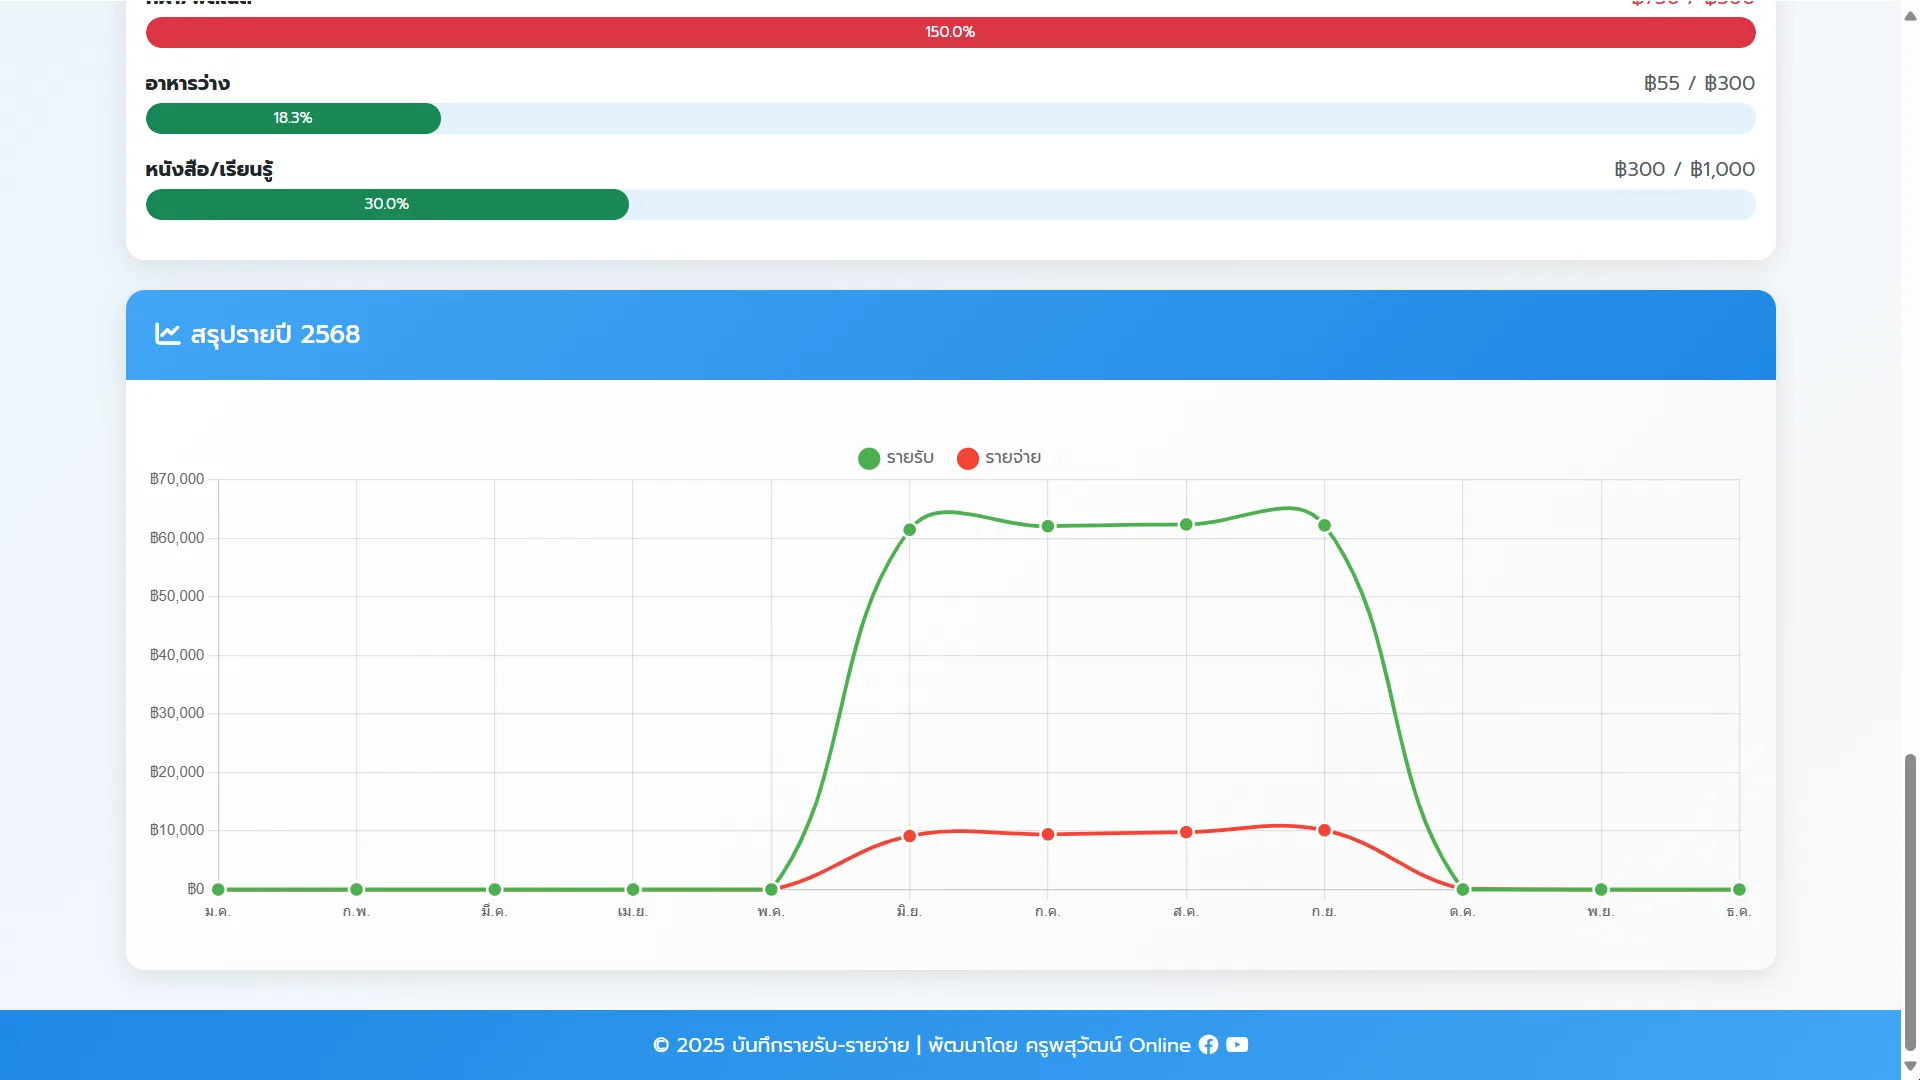Viewport: 1920px width, 1080px height.
Task: Click the ฿55 / ฿300 amount text
Action: tap(1699, 83)
